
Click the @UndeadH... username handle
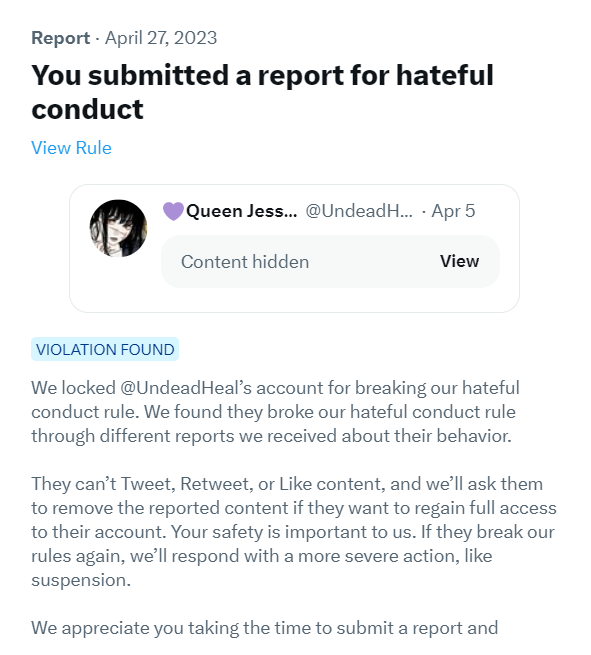(359, 211)
